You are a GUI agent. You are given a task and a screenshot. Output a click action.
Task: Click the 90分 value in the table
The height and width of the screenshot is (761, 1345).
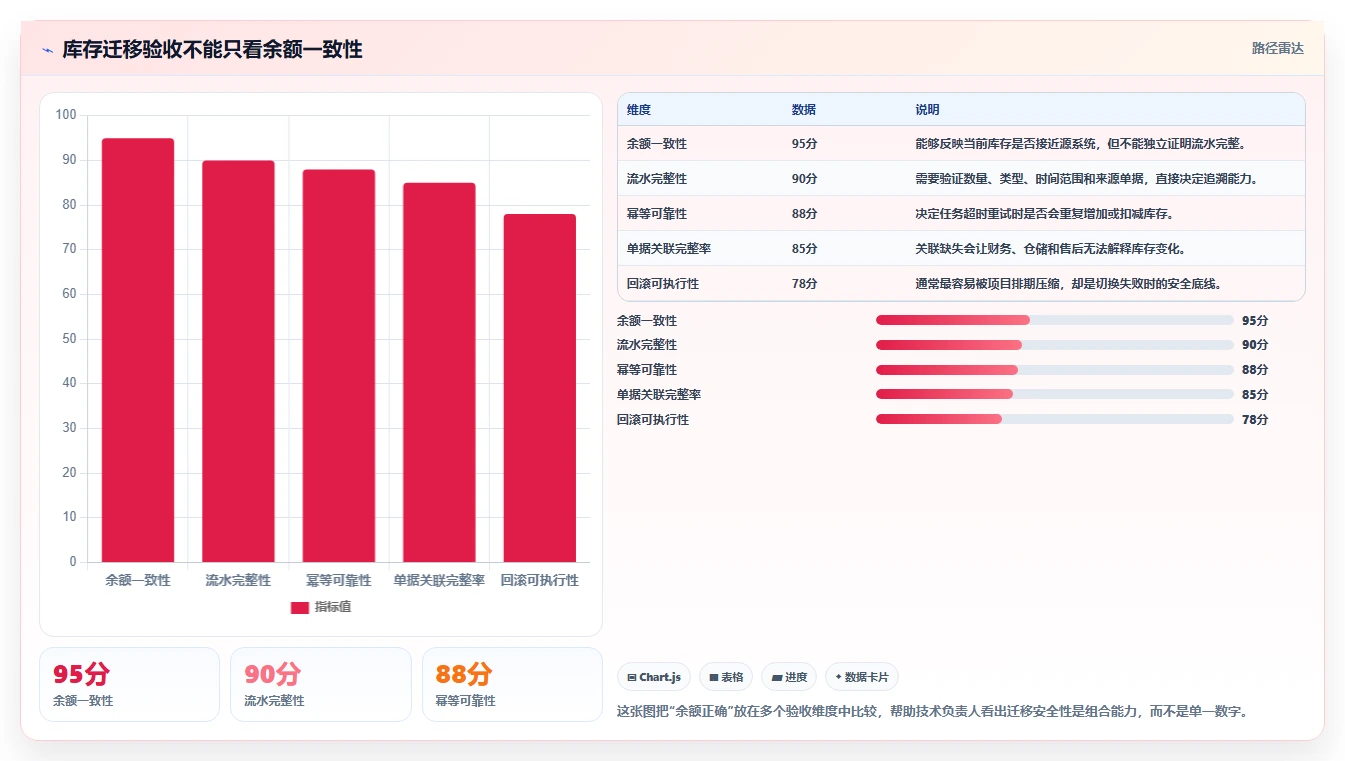click(x=804, y=179)
